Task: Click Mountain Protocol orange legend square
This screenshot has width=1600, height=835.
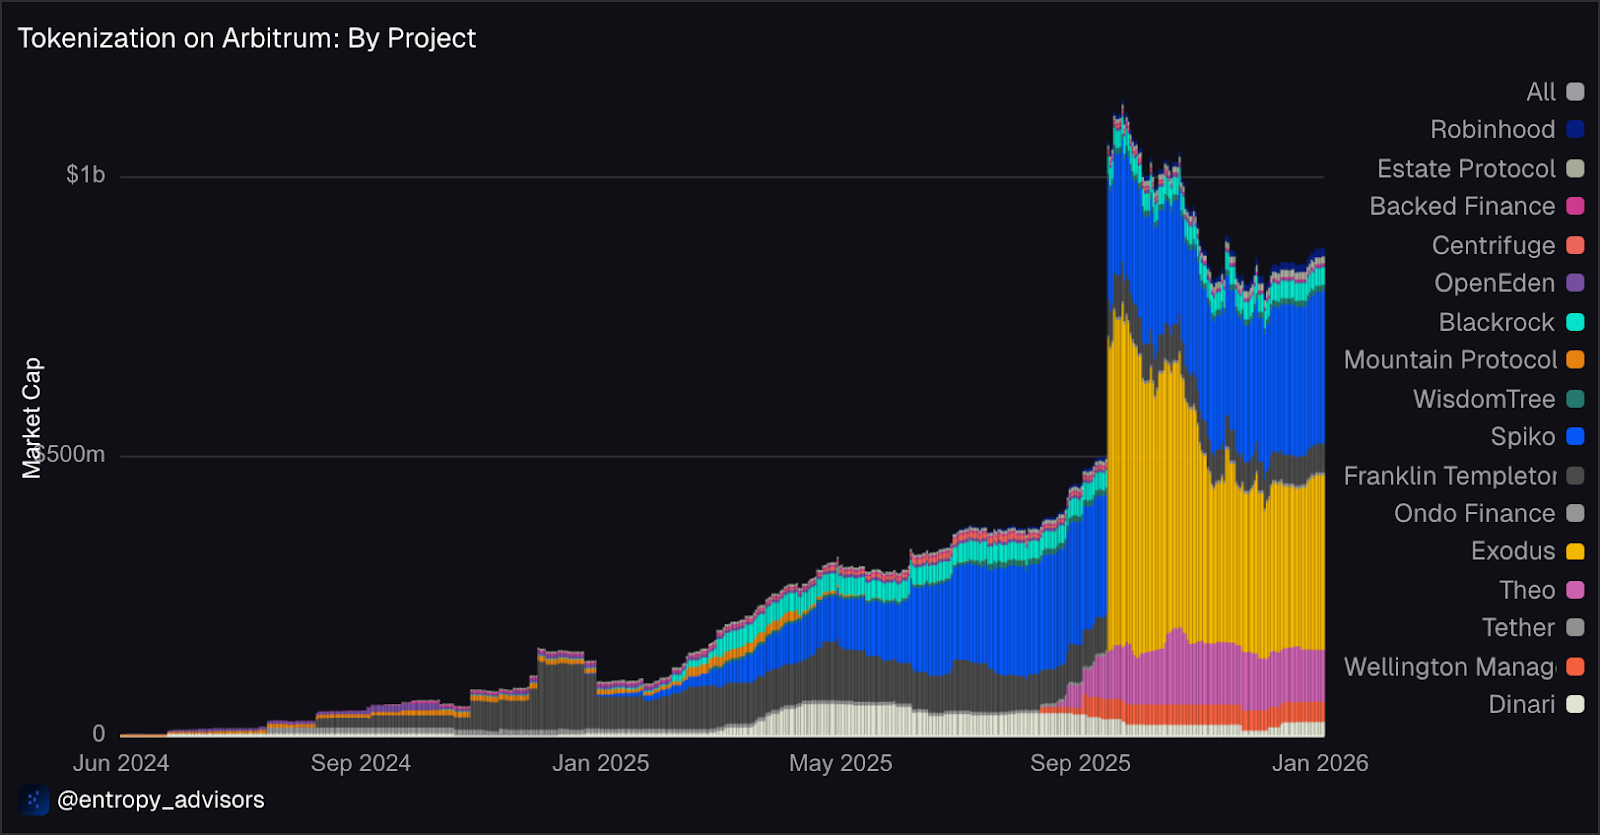Action: tap(1575, 359)
